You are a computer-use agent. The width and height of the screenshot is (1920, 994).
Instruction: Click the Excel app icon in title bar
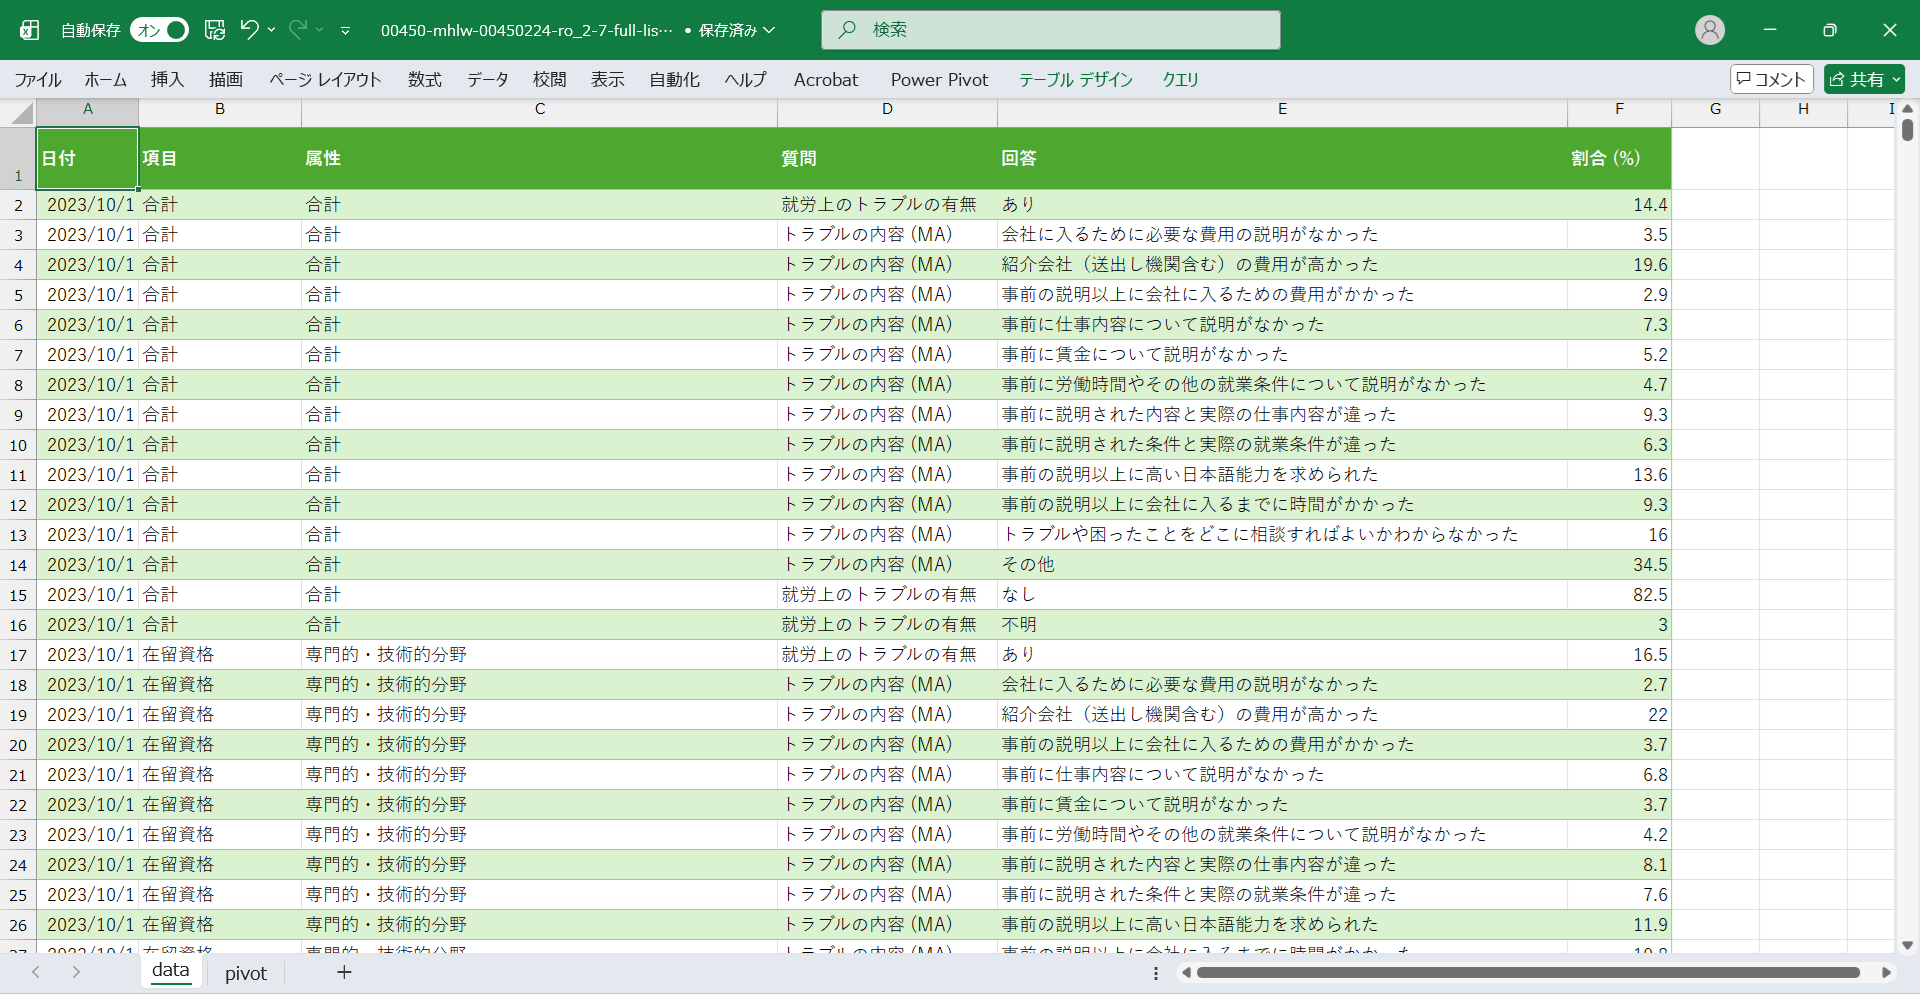[x=30, y=30]
